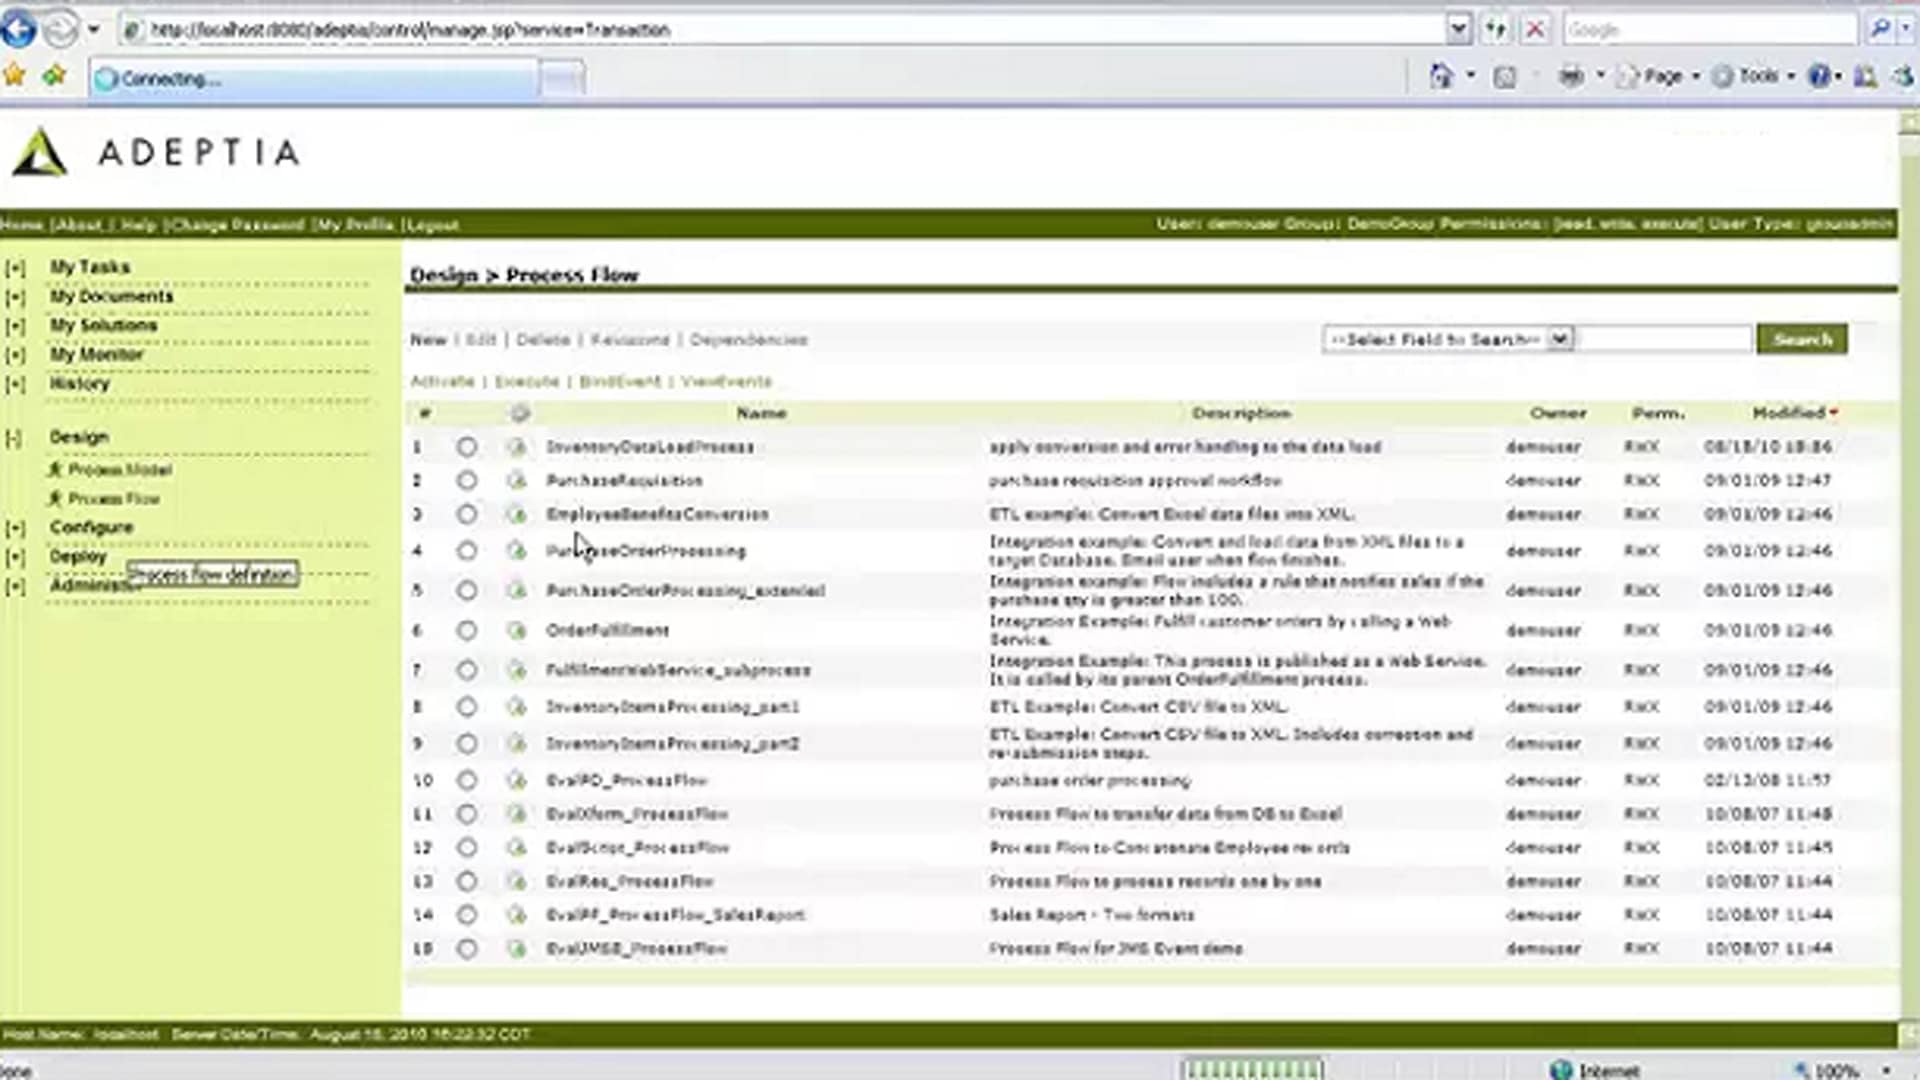The width and height of the screenshot is (1920, 1080).
Task: Click the Refresh page icon
Action: pos(1495,29)
